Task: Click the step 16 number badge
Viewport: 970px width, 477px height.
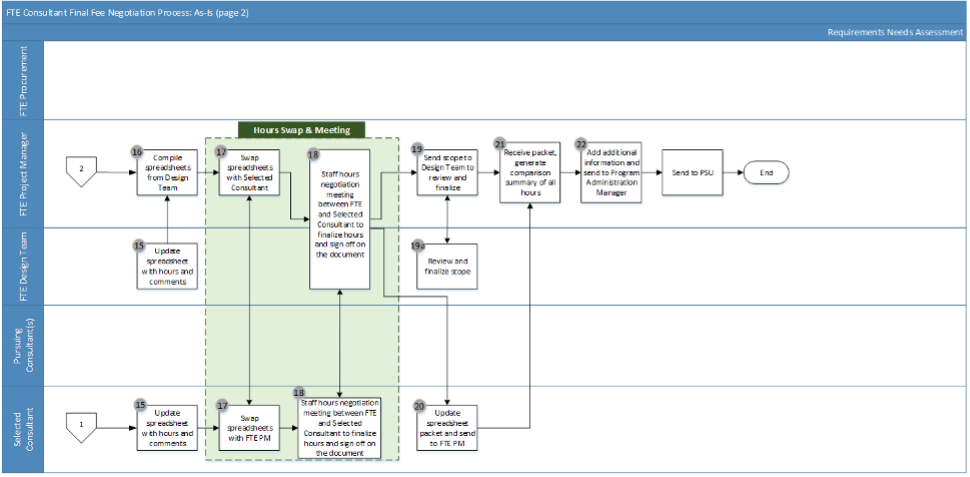Action: pos(139,151)
